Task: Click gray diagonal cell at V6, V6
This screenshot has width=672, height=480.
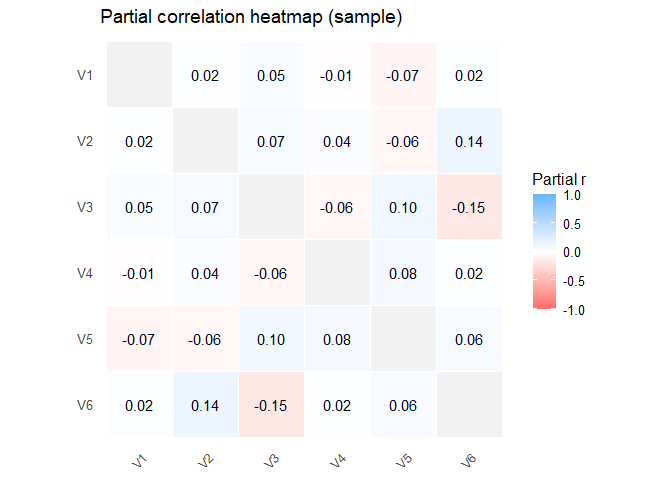Action: 469,405
